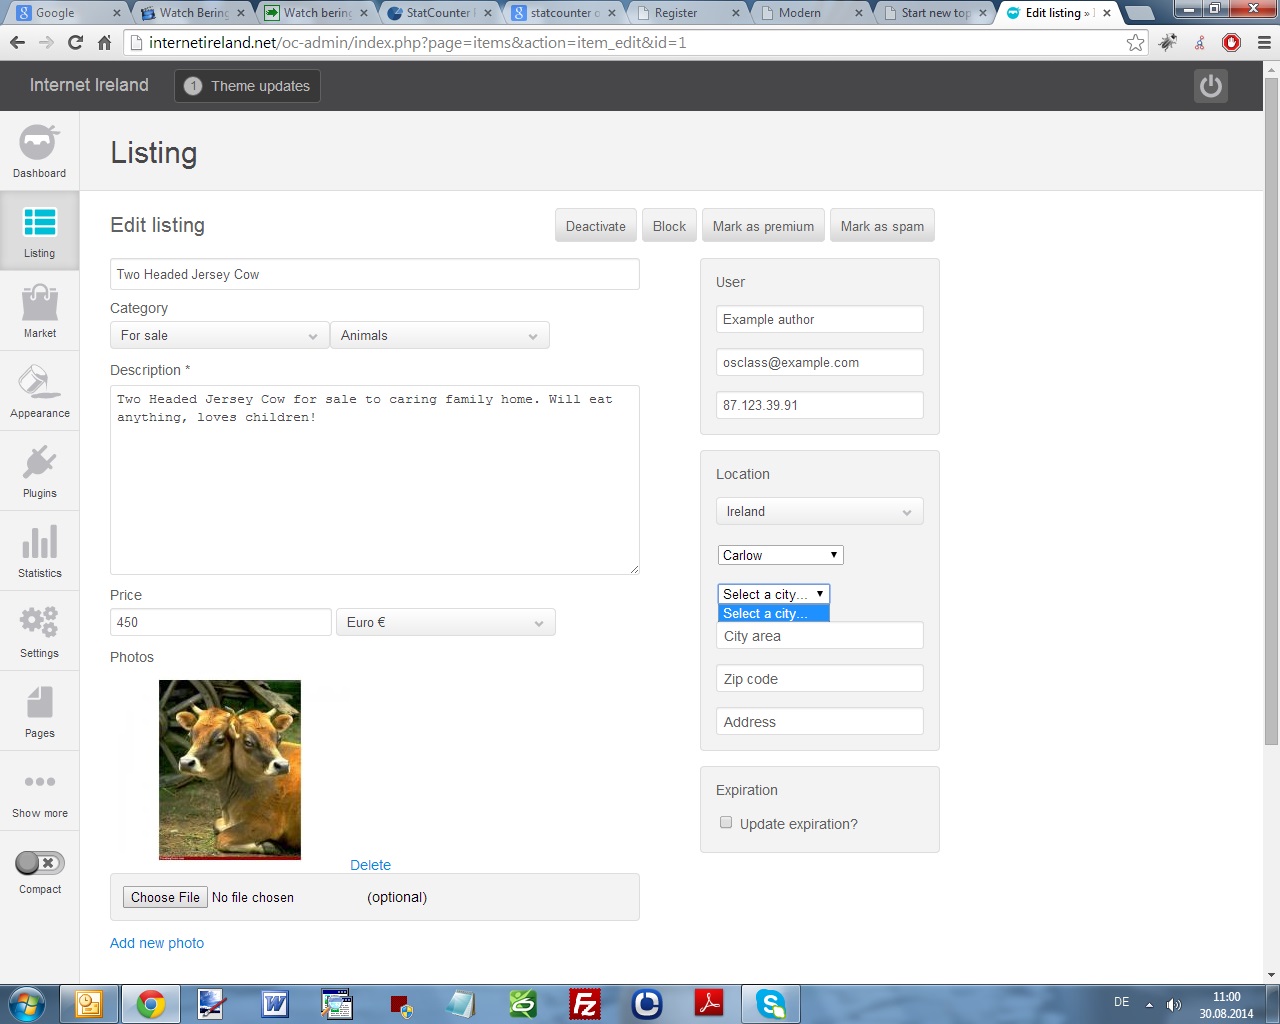Click the volume speaker tray icon
Screen dimensions: 1280x1024
pos(1174,1005)
